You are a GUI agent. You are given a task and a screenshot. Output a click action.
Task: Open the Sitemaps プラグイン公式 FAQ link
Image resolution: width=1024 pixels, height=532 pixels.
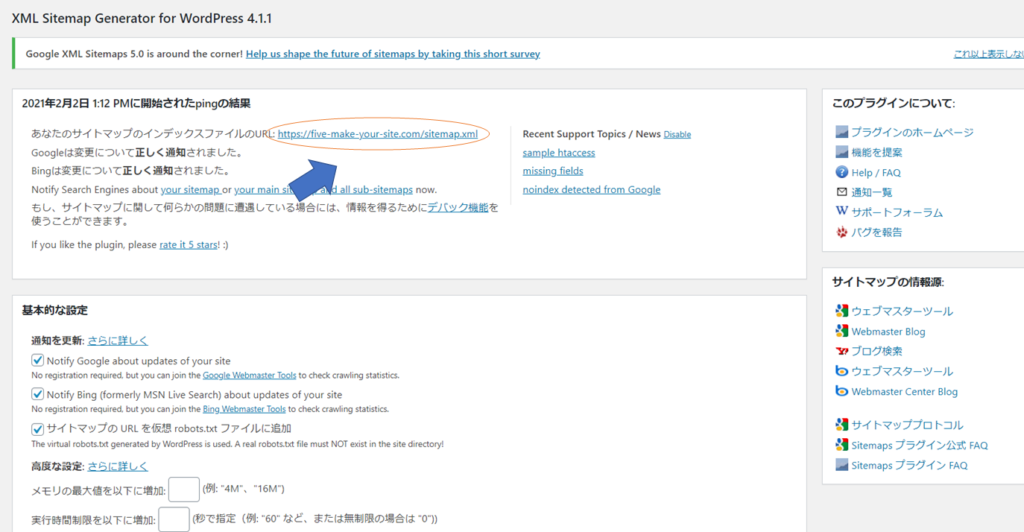coord(920,445)
